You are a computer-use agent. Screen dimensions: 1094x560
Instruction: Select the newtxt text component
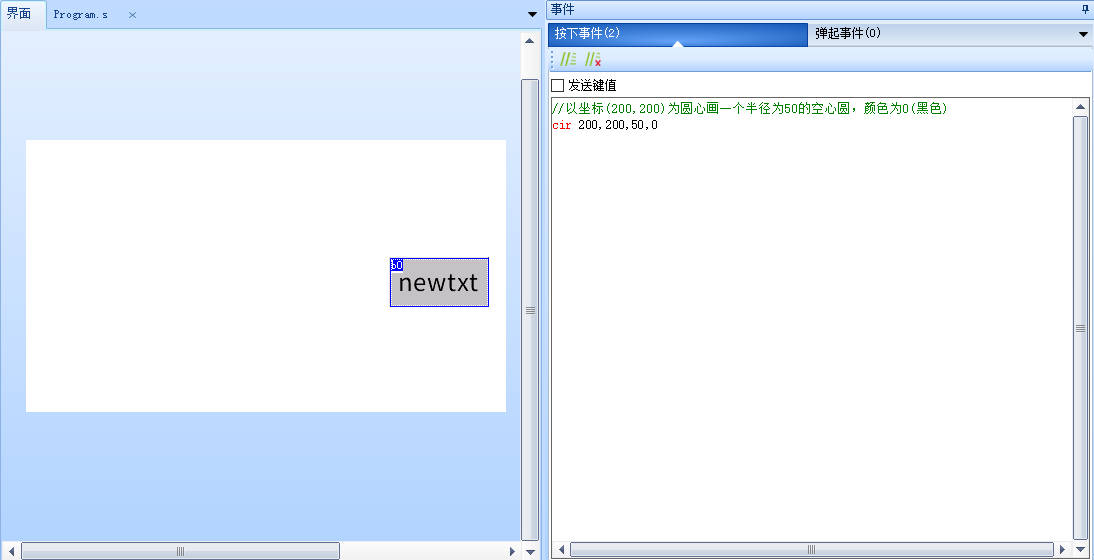[439, 283]
